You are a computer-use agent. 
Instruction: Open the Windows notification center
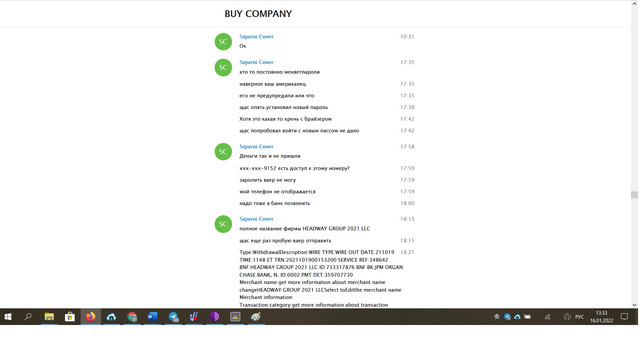pos(624,317)
